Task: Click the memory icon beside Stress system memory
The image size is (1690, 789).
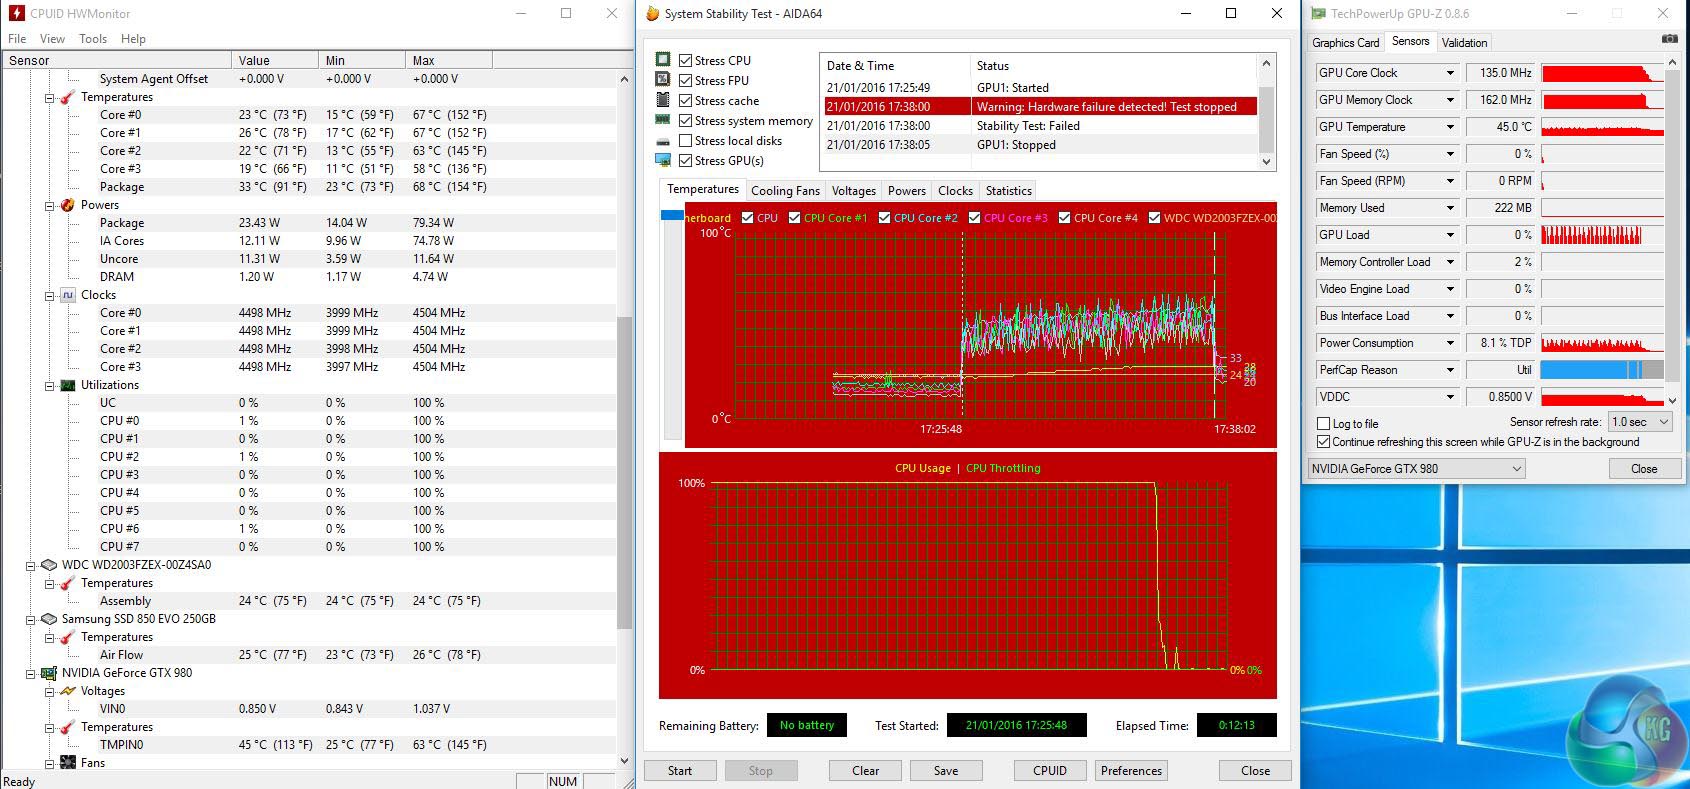Action: [x=662, y=120]
